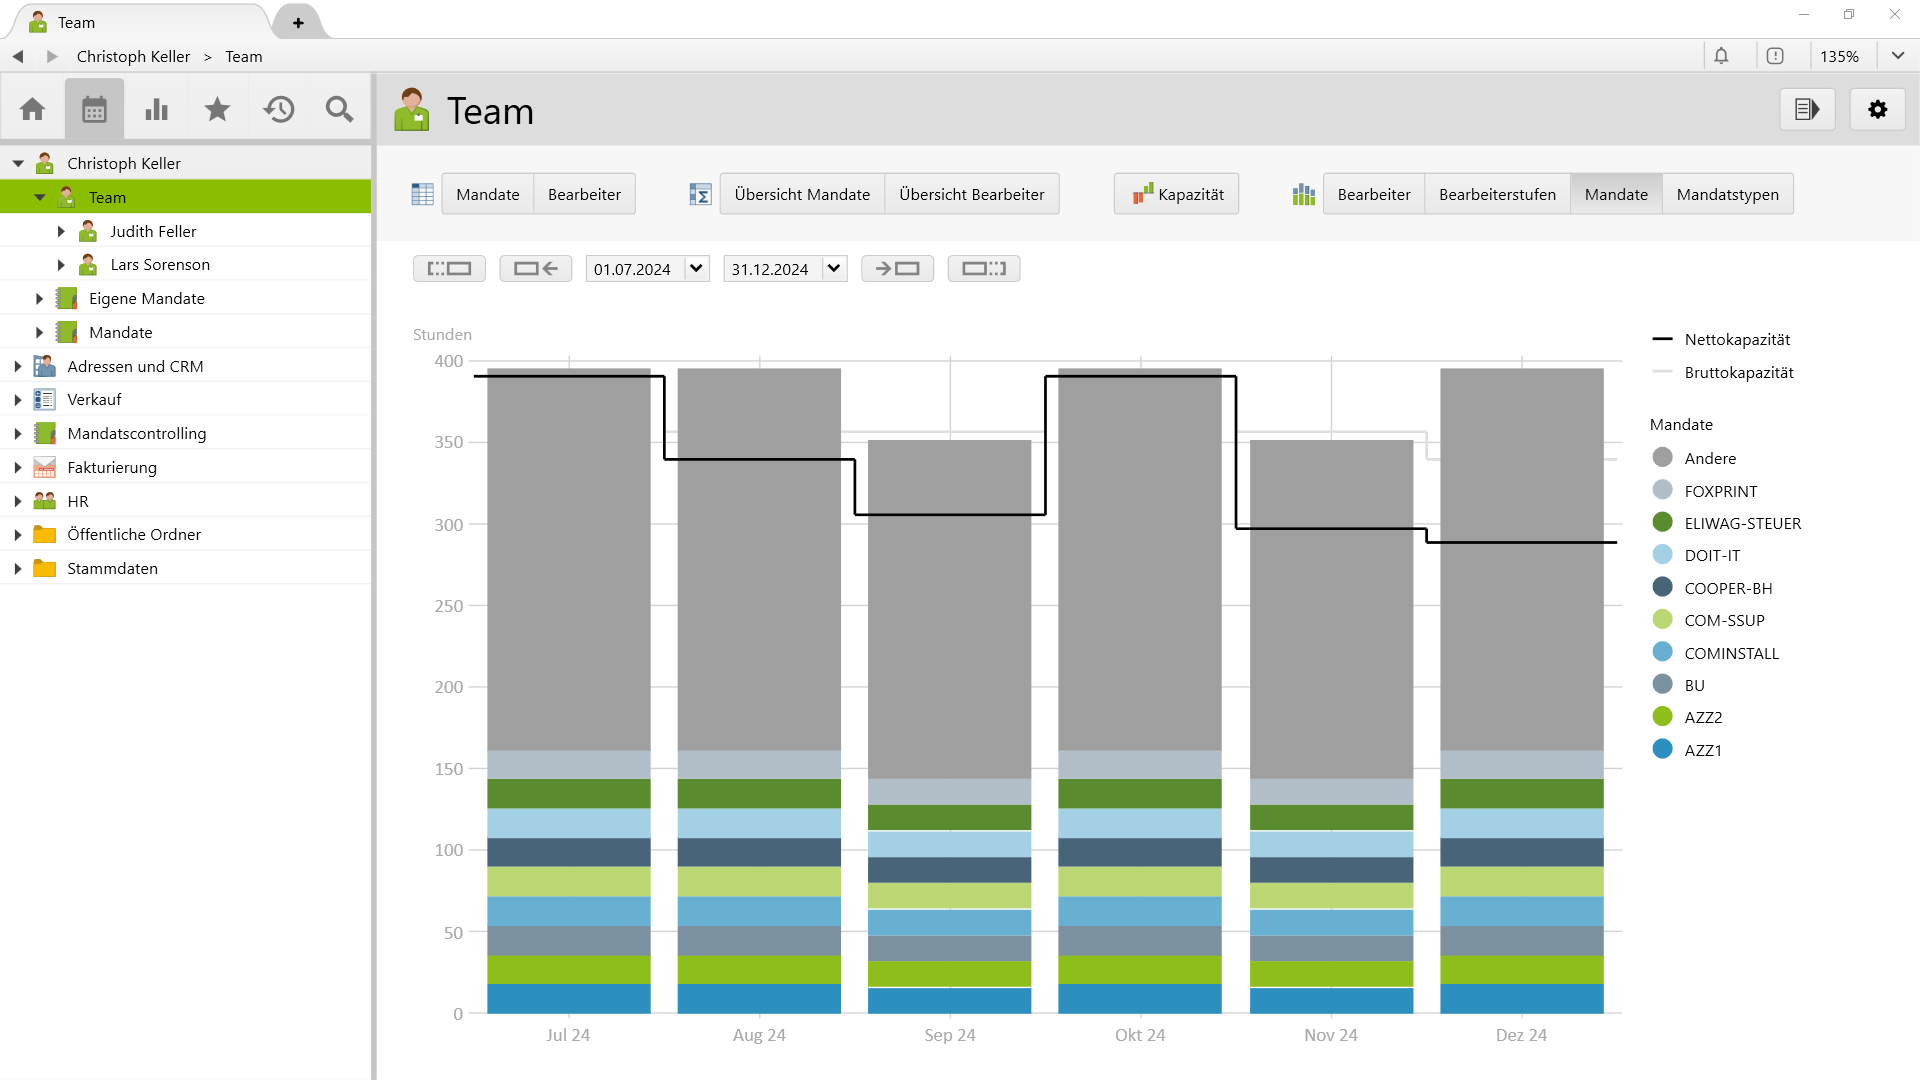Open the favorites star icon

point(217,108)
